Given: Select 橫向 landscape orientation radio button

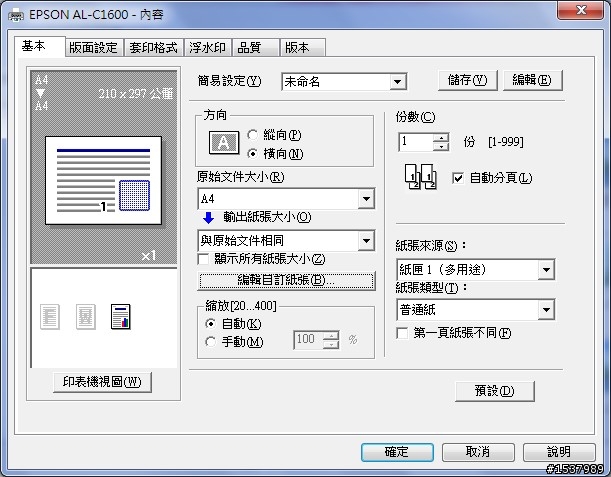Looking at the screenshot, I should (253, 154).
